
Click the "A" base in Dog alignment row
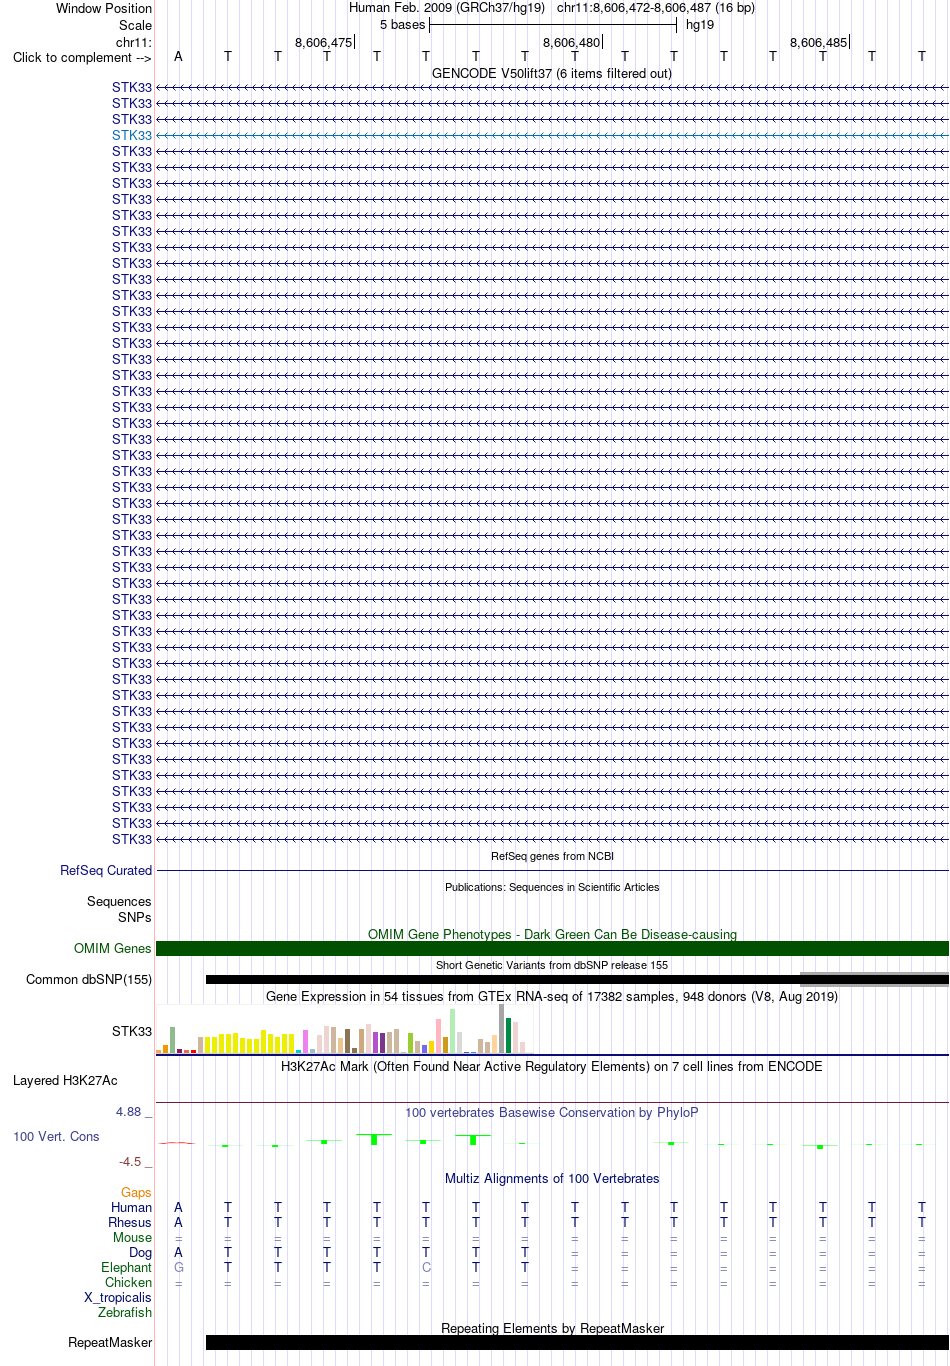click(178, 1252)
